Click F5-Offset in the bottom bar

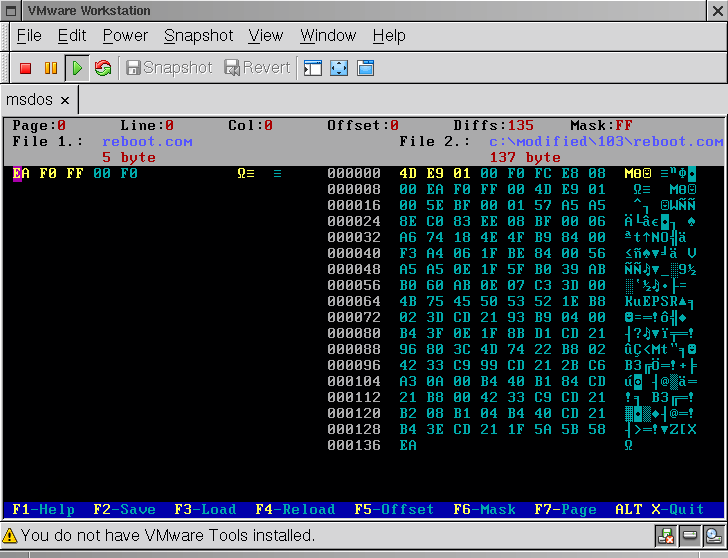[394, 509]
